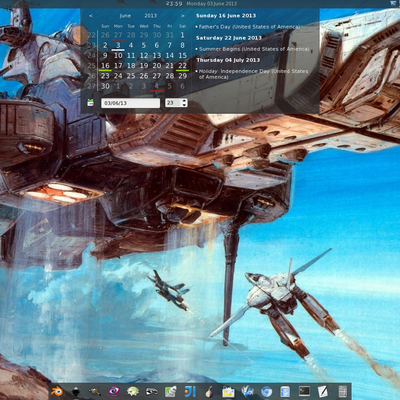400x400 pixels.
Task: Open the blue notes window icon
Action: click(285, 391)
